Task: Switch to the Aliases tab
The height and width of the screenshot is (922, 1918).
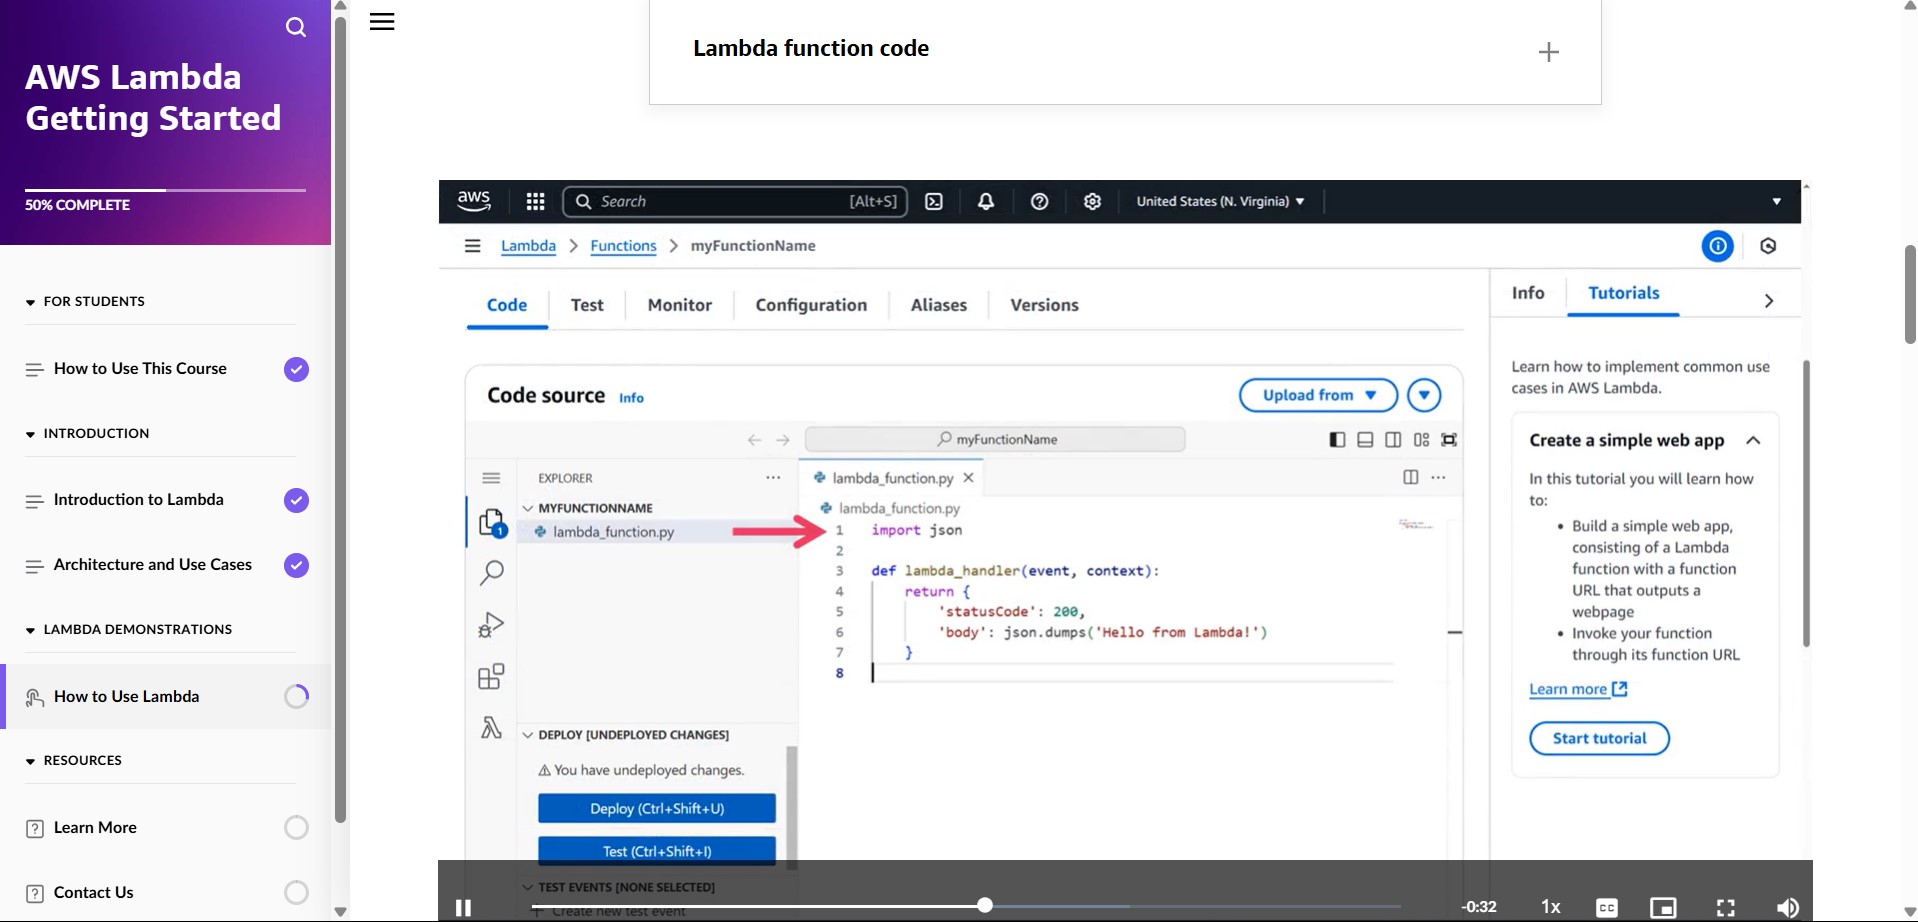Action: 939,306
